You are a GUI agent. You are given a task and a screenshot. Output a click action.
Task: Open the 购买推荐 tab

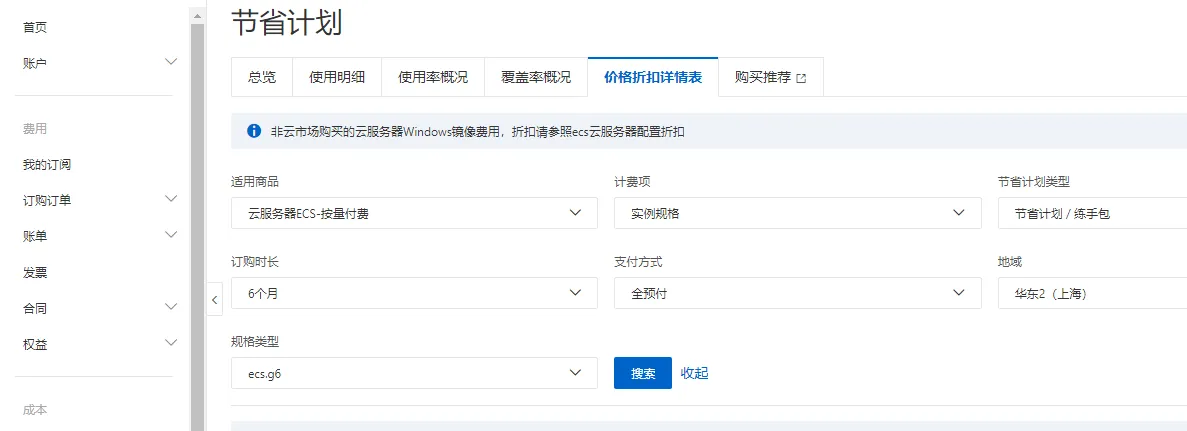771,77
